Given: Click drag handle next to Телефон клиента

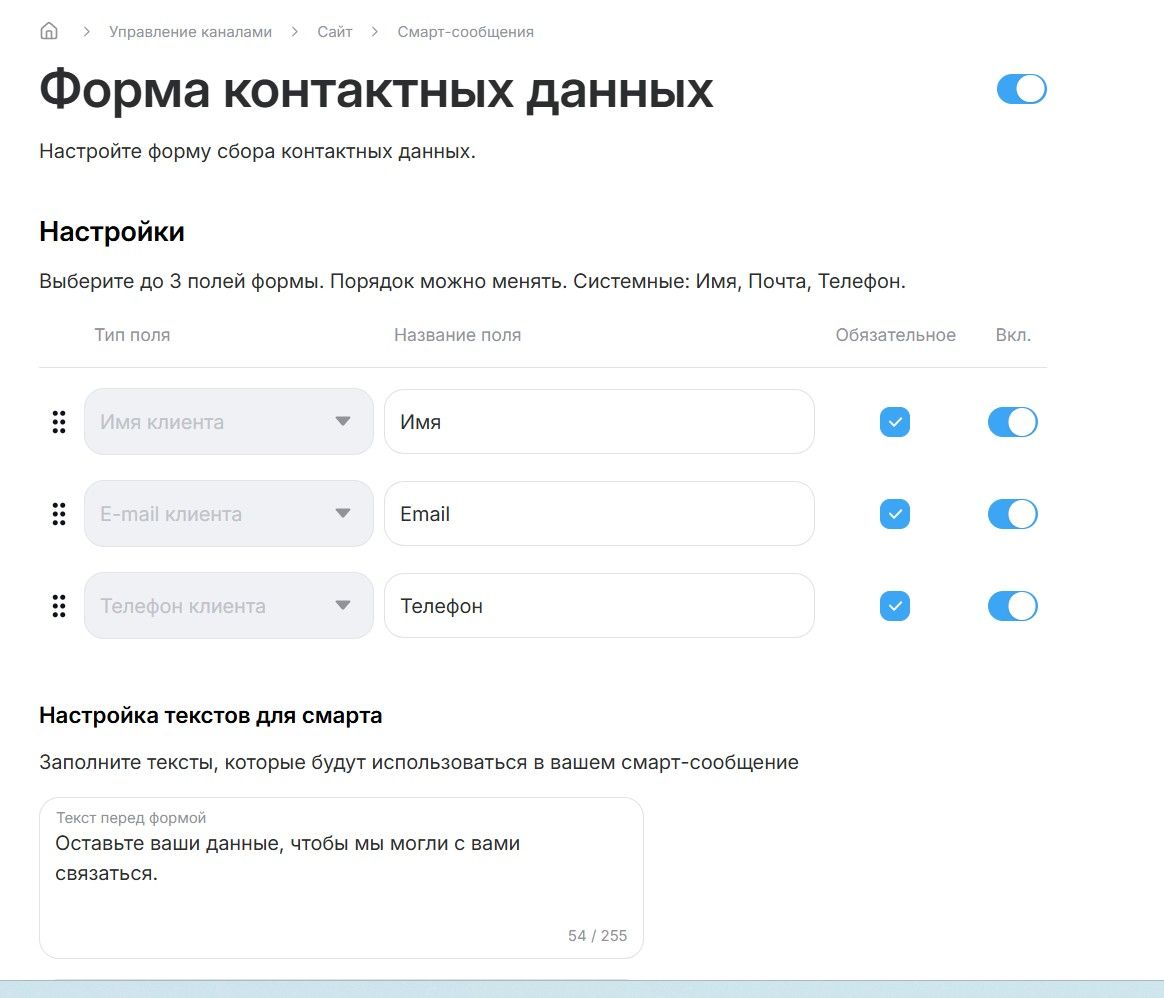Looking at the screenshot, I should coord(59,606).
